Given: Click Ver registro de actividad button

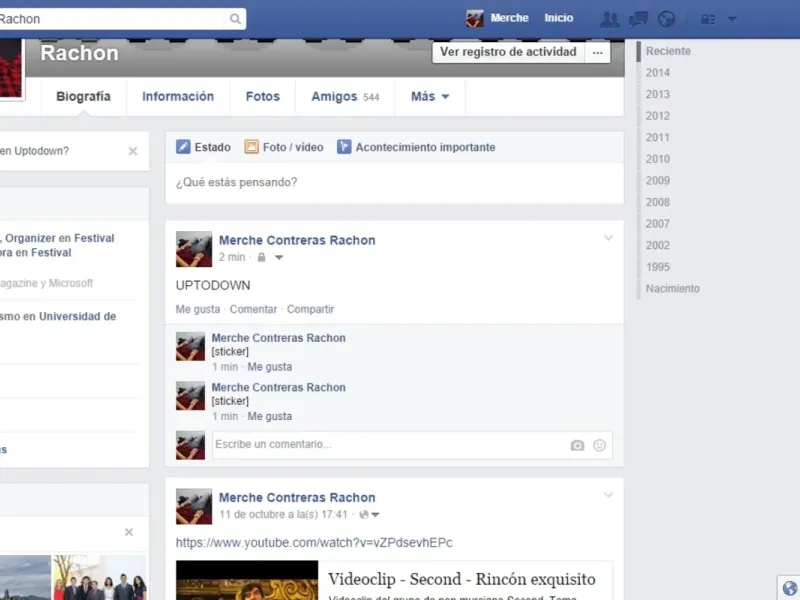Looking at the screenshot, I should (x=508, y=52).
